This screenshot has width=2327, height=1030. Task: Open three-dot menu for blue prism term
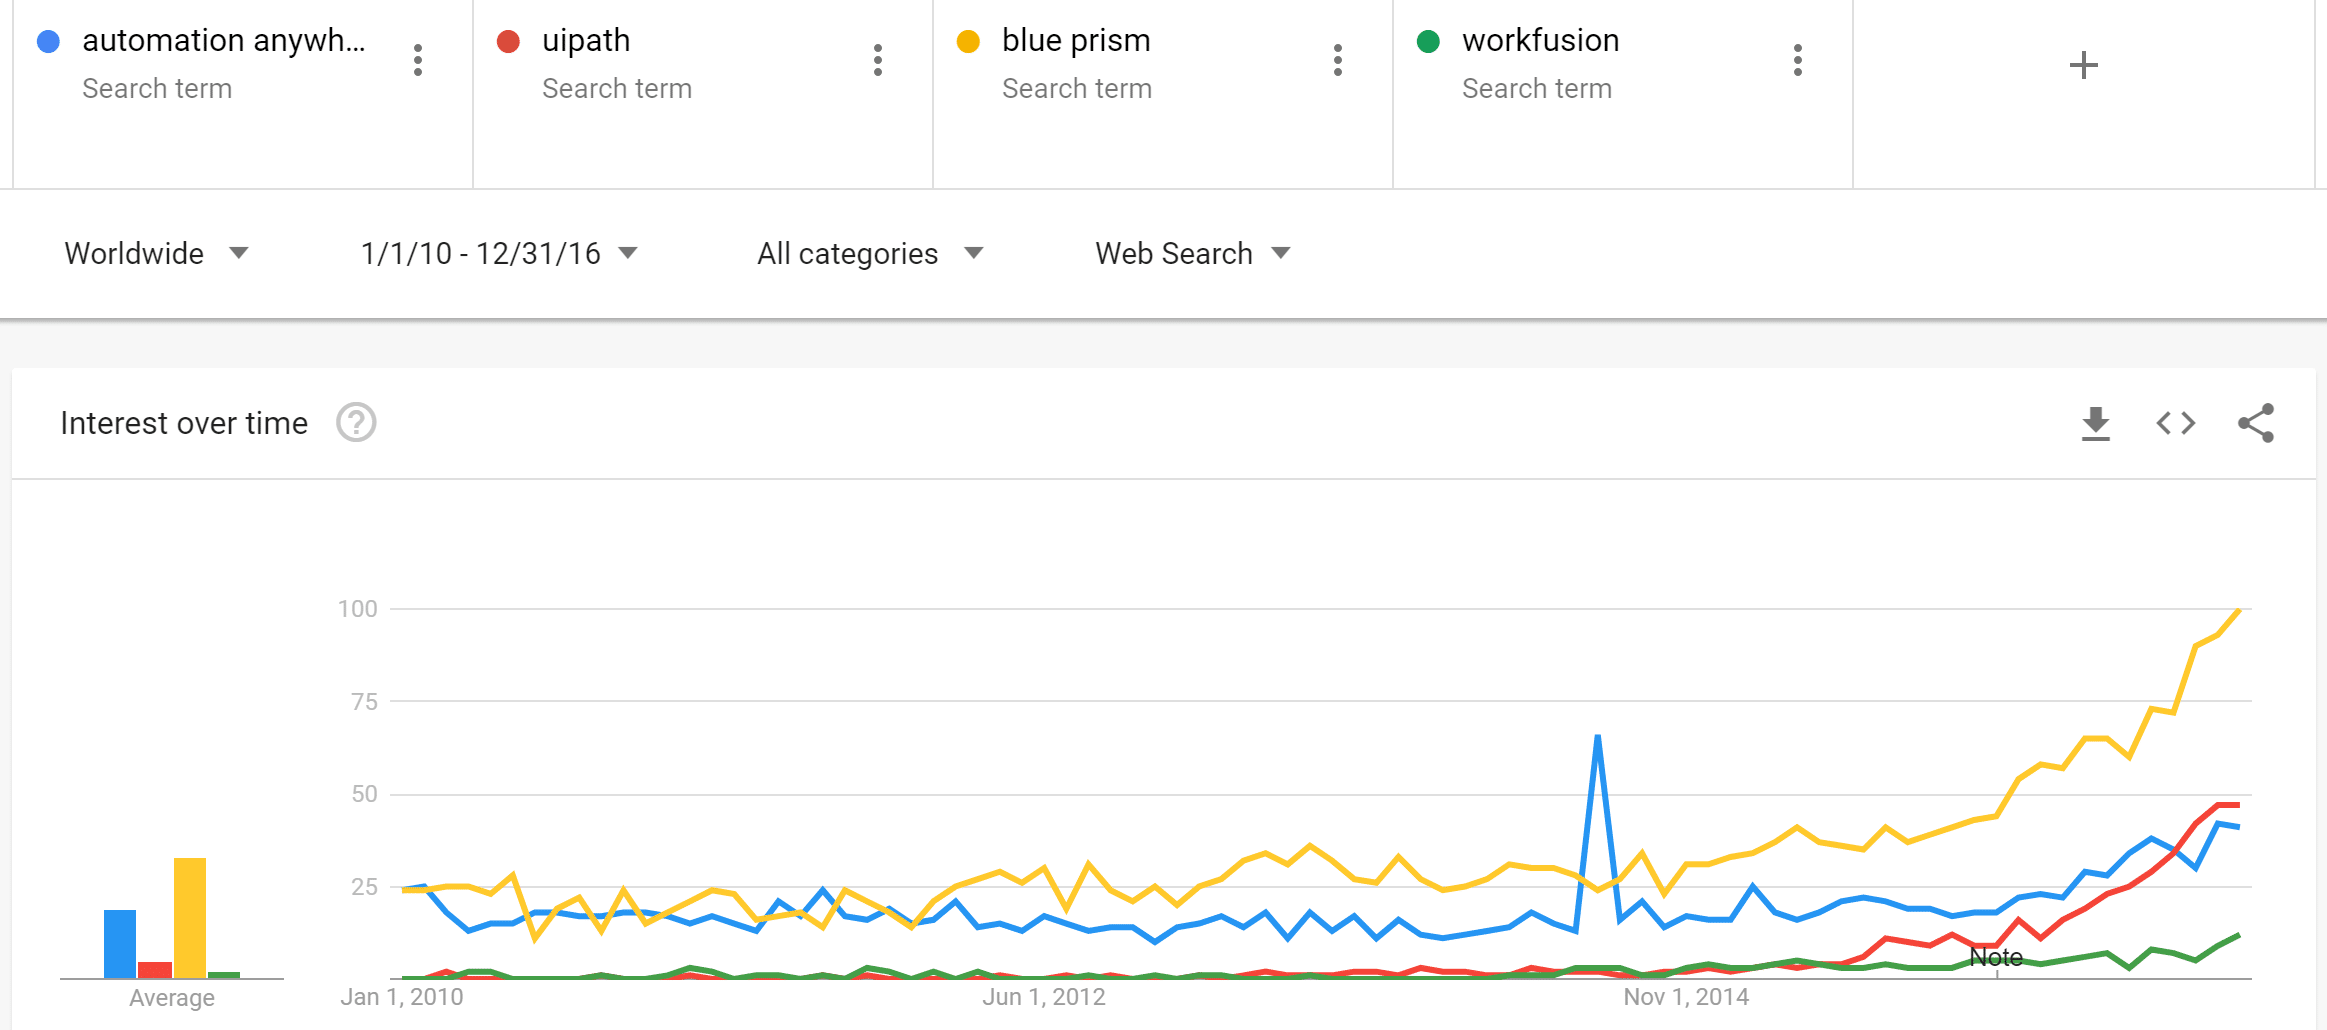1338,60
